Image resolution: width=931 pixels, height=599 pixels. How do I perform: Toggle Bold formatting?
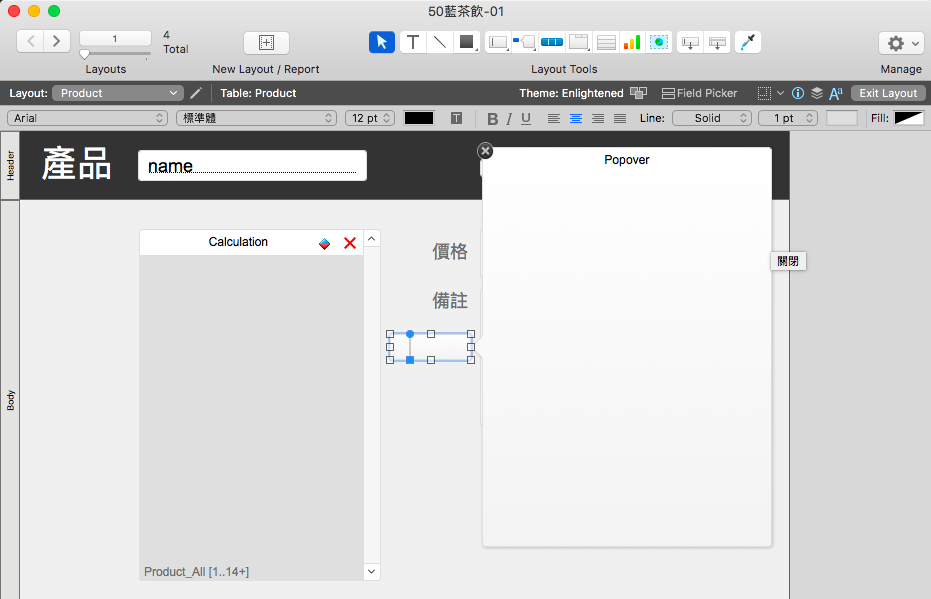(x=492, y=119)
